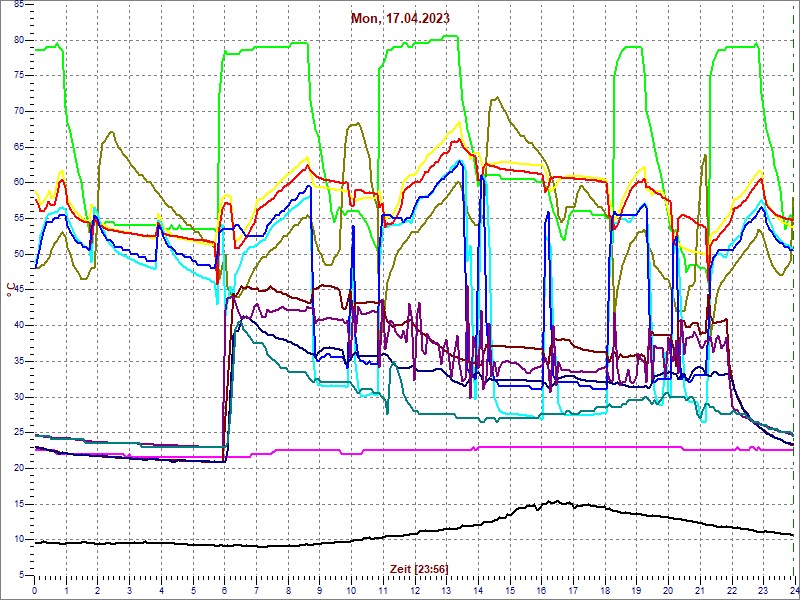
Task: Click the Zeit [23:56] axis label
Action: pyautogui.click(x=419, y=569)
